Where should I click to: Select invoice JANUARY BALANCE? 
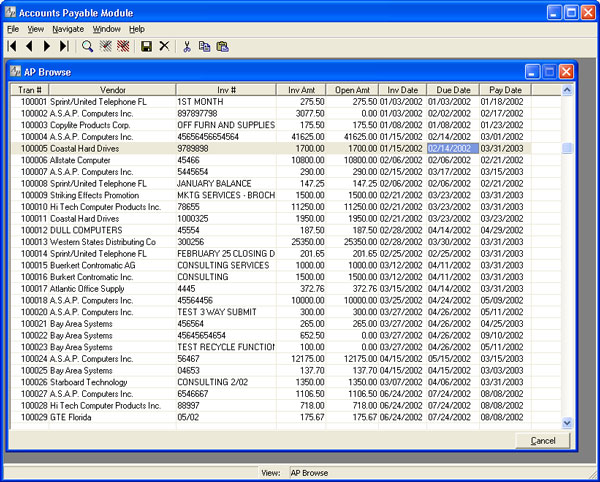(x=214, y=184)
